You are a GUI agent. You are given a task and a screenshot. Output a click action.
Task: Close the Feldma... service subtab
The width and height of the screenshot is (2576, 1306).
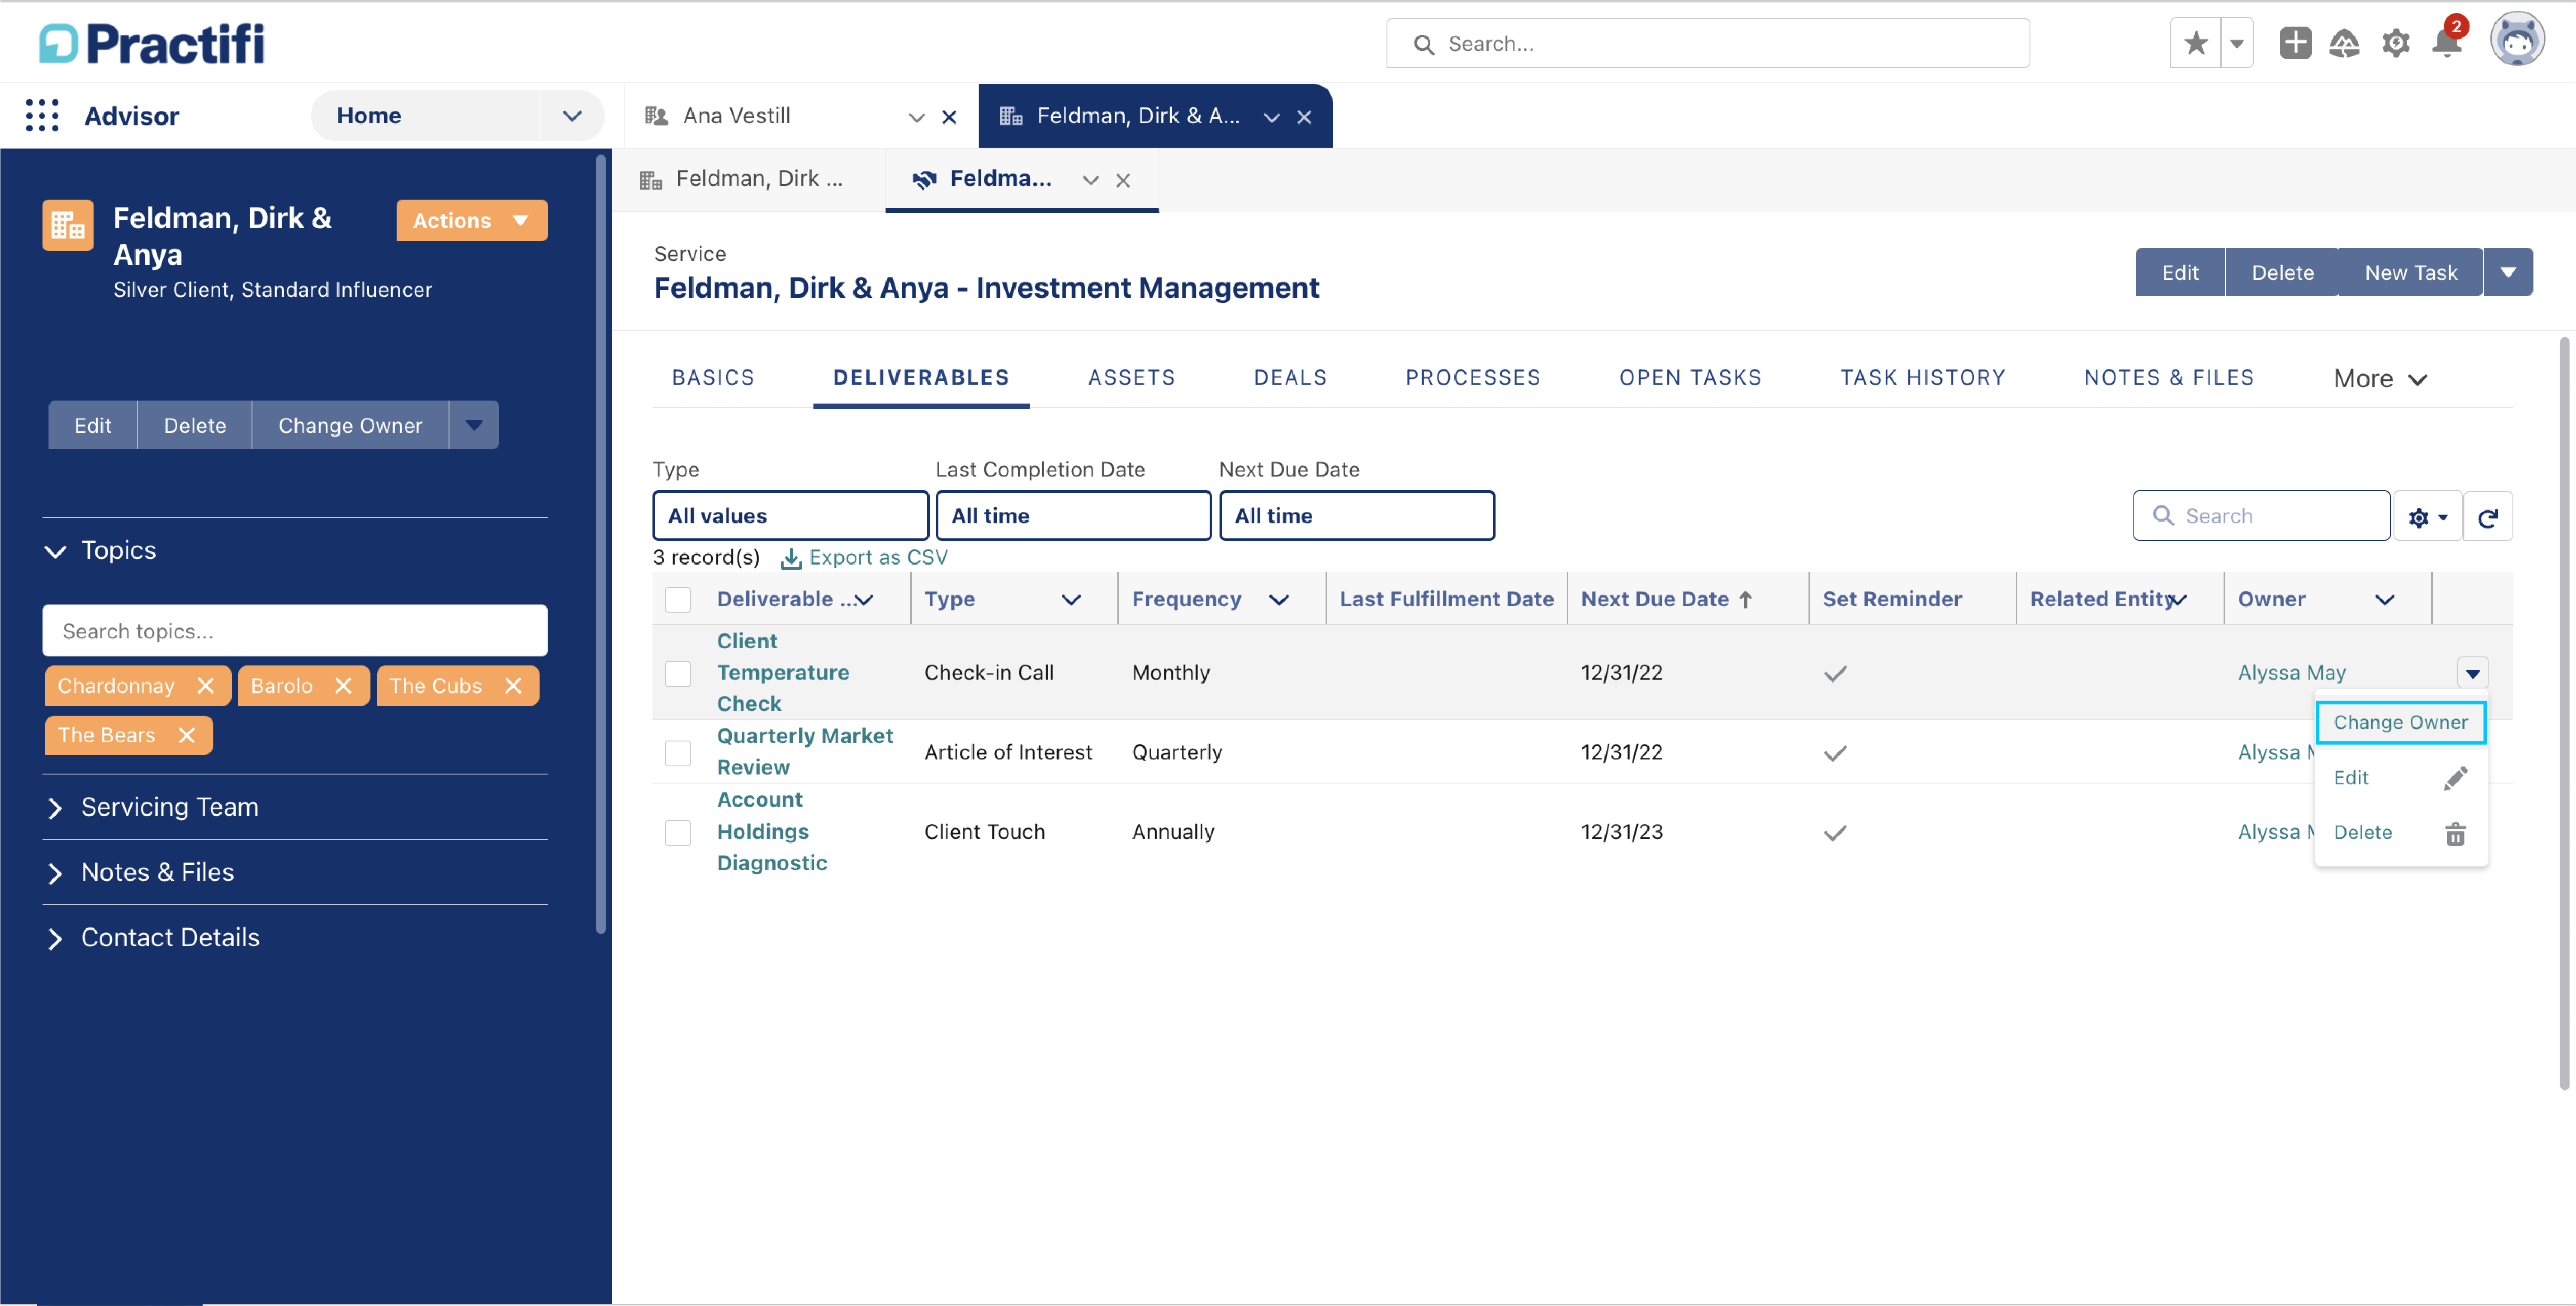coord(1123,180)
